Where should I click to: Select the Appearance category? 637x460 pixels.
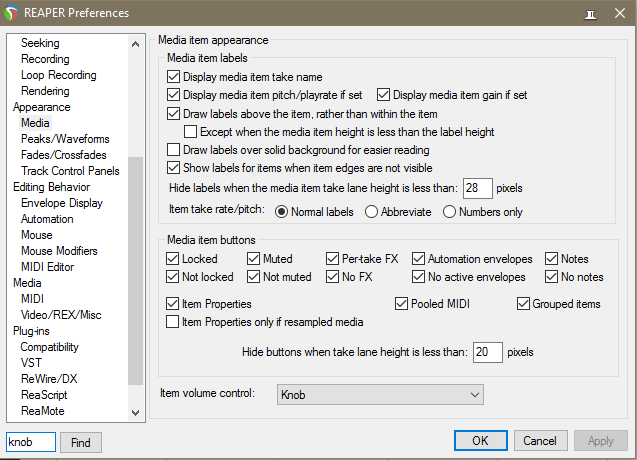[x=41, y=107]
